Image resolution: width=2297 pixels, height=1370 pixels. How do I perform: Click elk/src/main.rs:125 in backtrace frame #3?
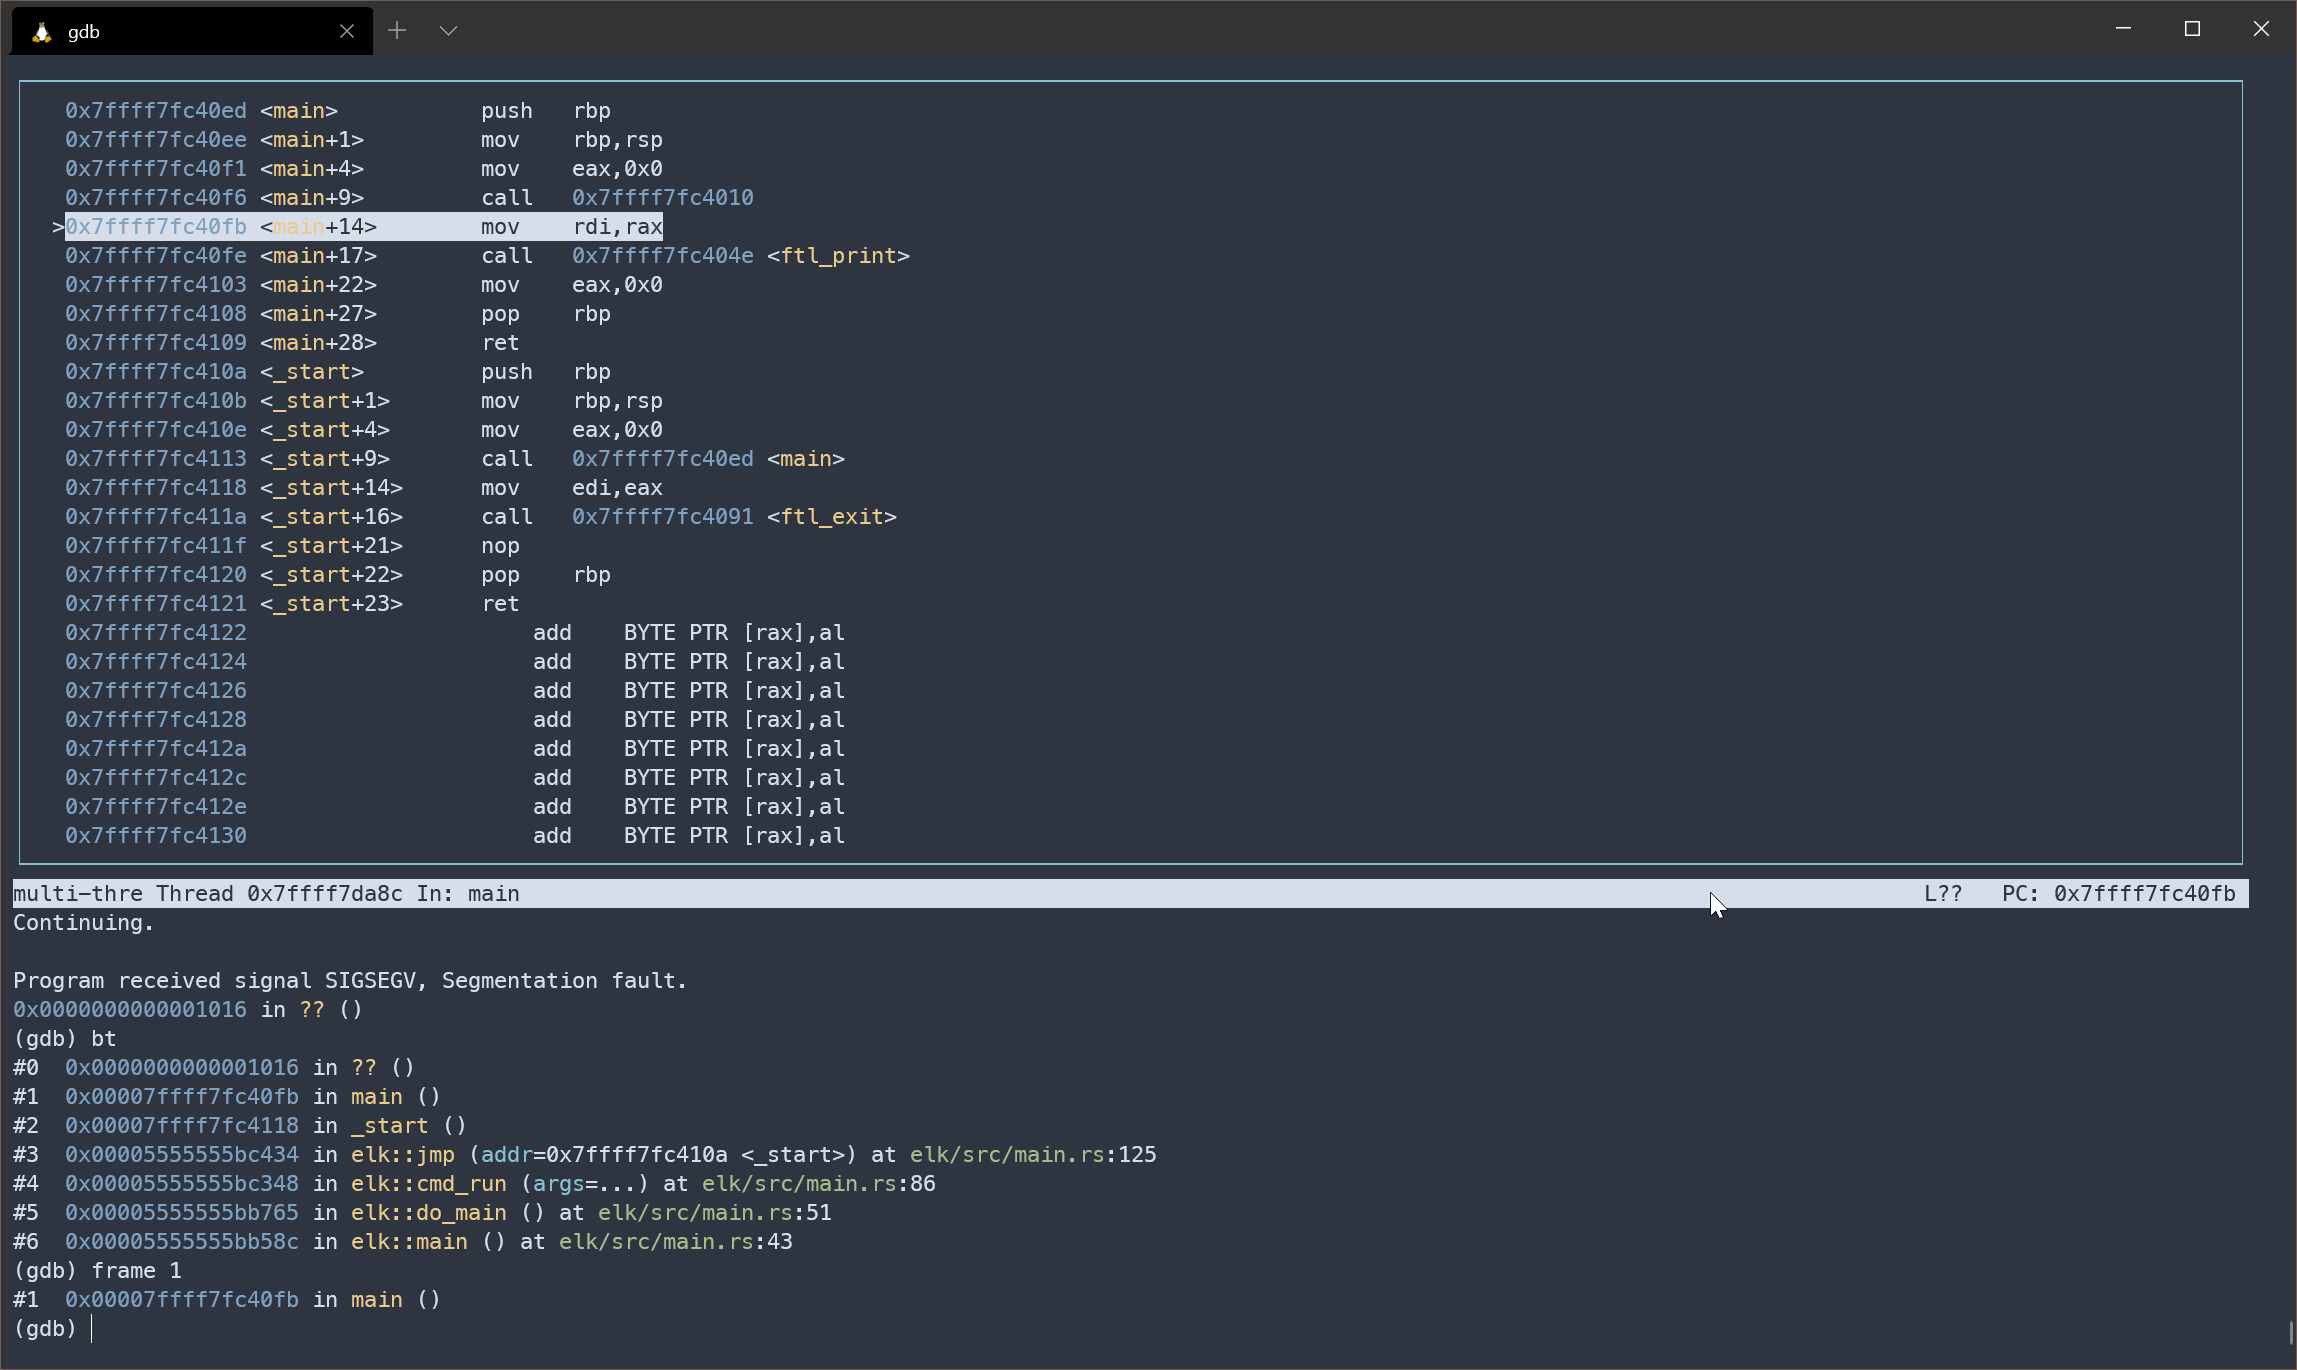1032,1155
